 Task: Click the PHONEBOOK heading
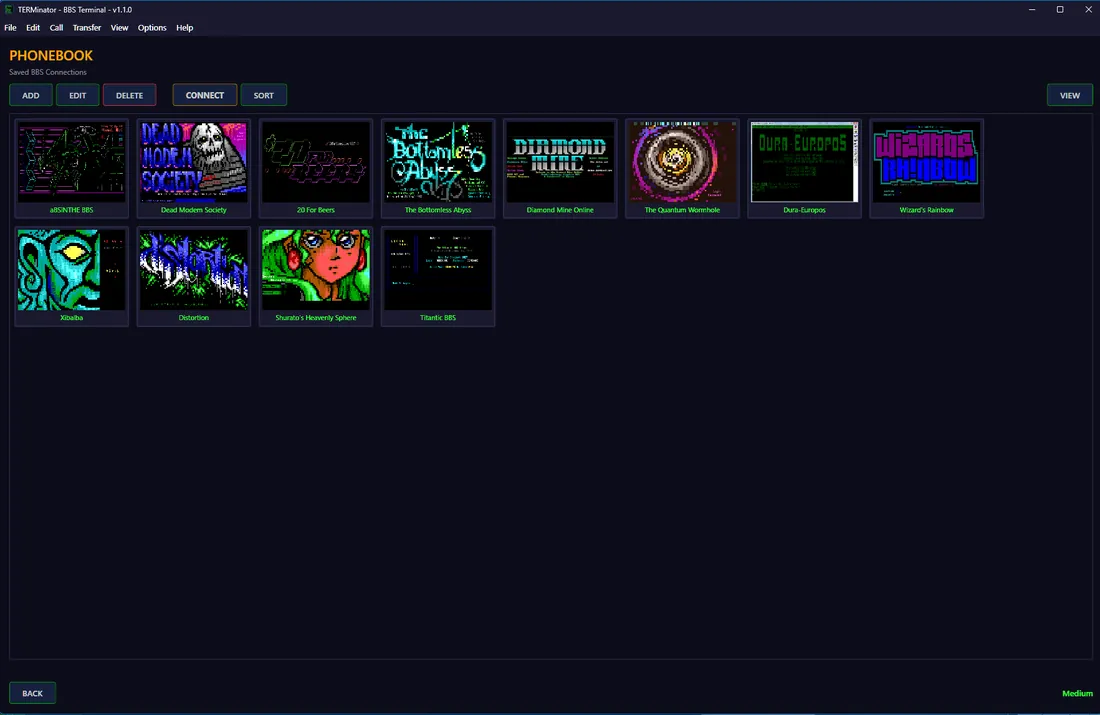point(51,55)
